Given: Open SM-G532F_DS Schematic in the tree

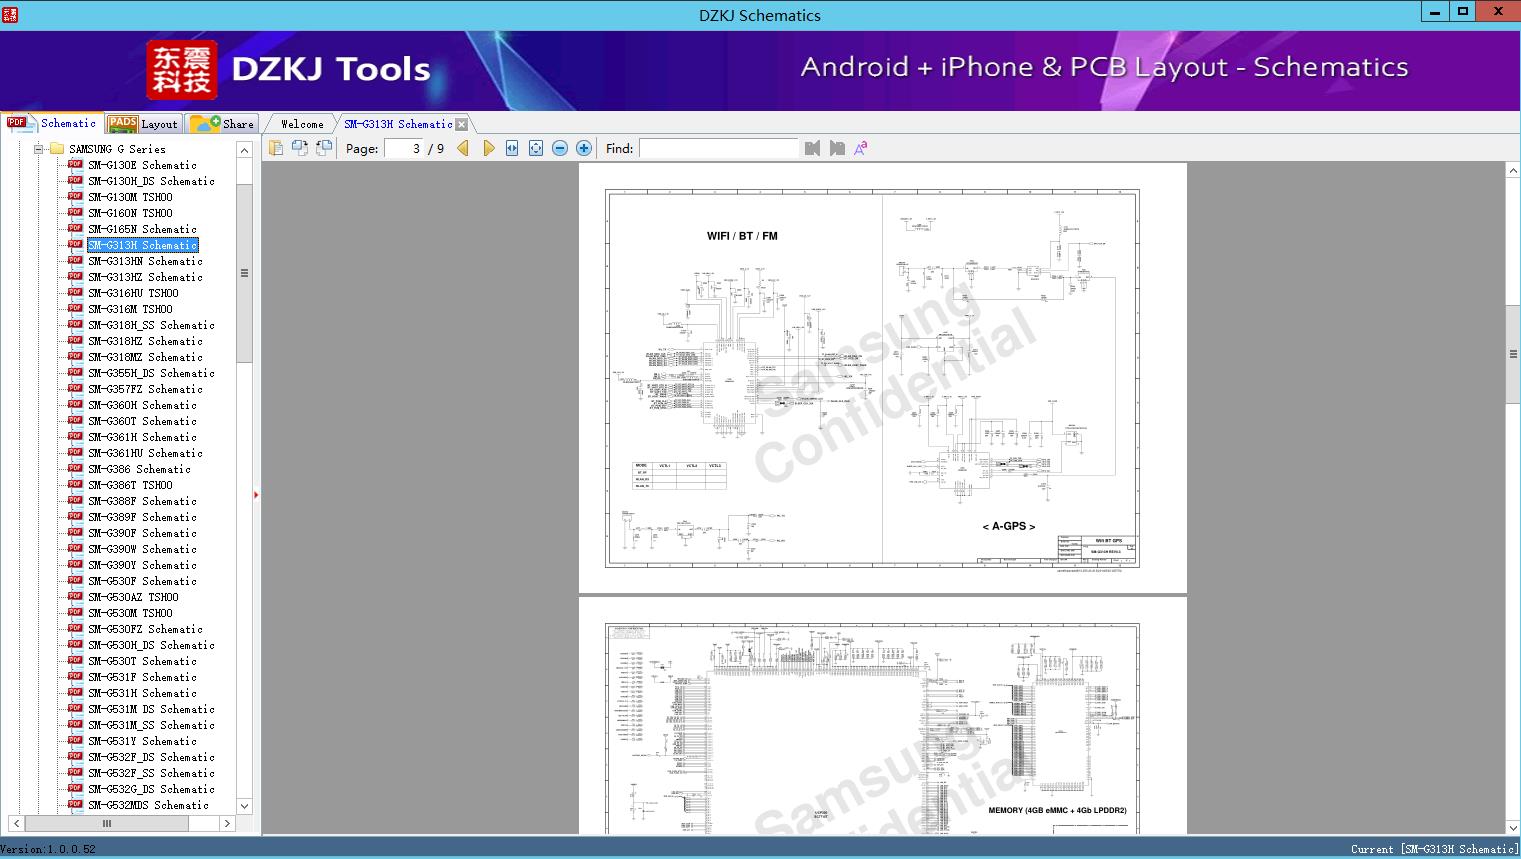Looking at the screenshot, I should tap(151, 757).
